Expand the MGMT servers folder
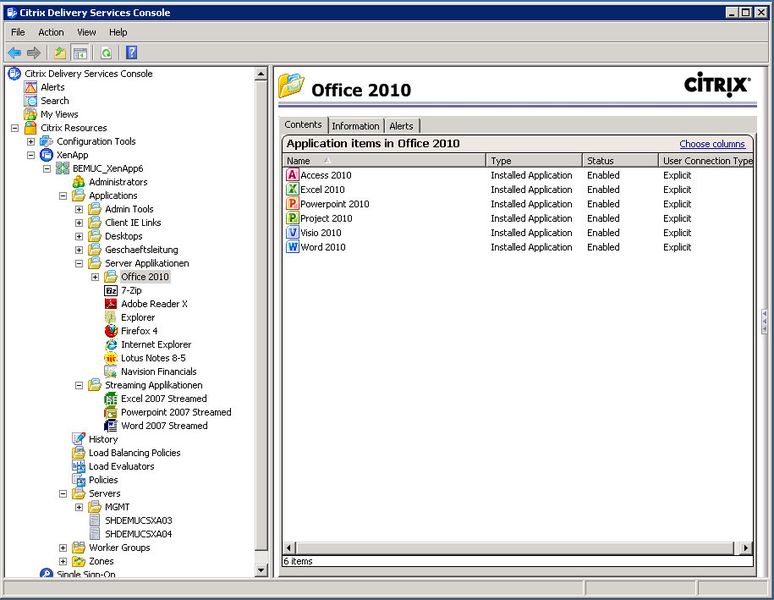 [x=79, y=507]
